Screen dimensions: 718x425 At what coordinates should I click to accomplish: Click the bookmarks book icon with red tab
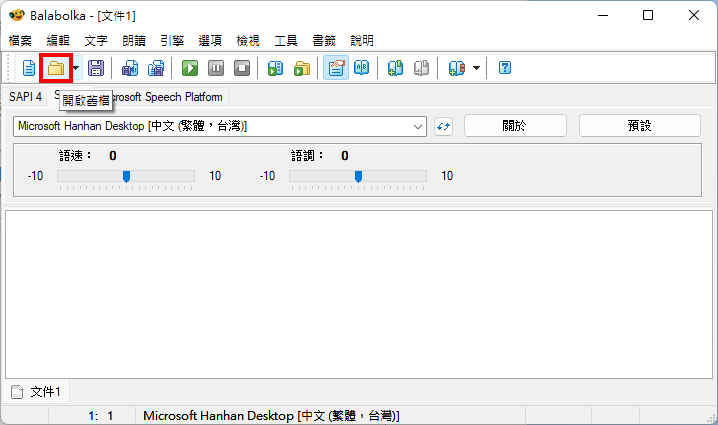click(457, 68)
